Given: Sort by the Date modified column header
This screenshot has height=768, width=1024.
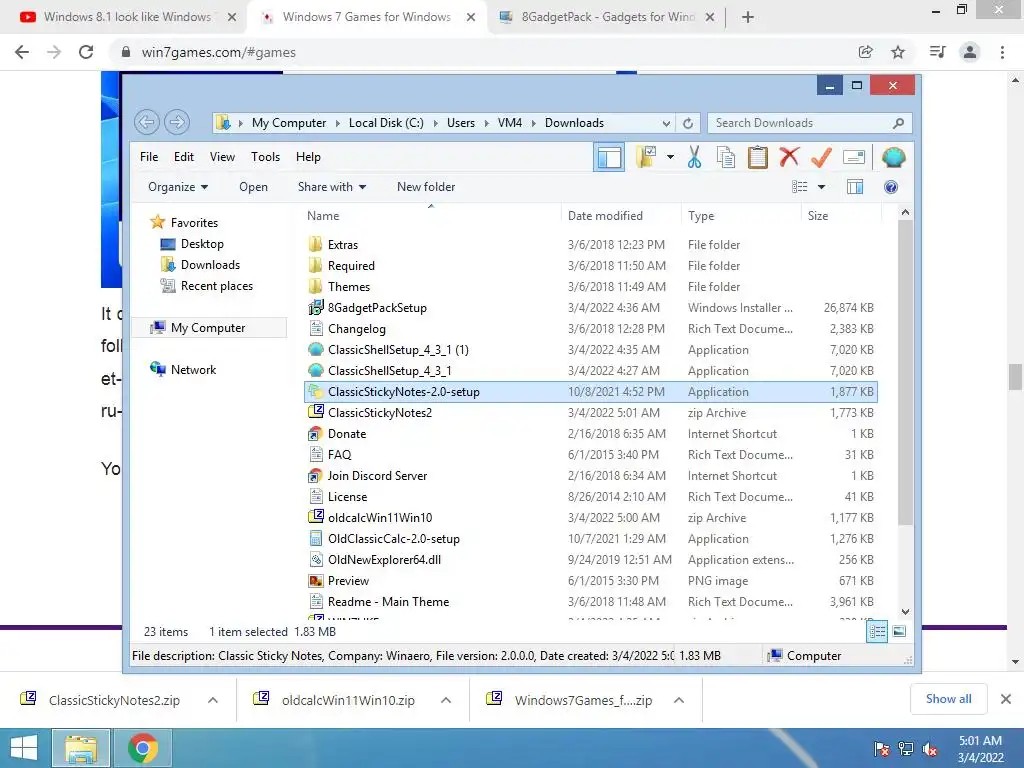Looking at the screenshot, I should (x=620, y=216).
